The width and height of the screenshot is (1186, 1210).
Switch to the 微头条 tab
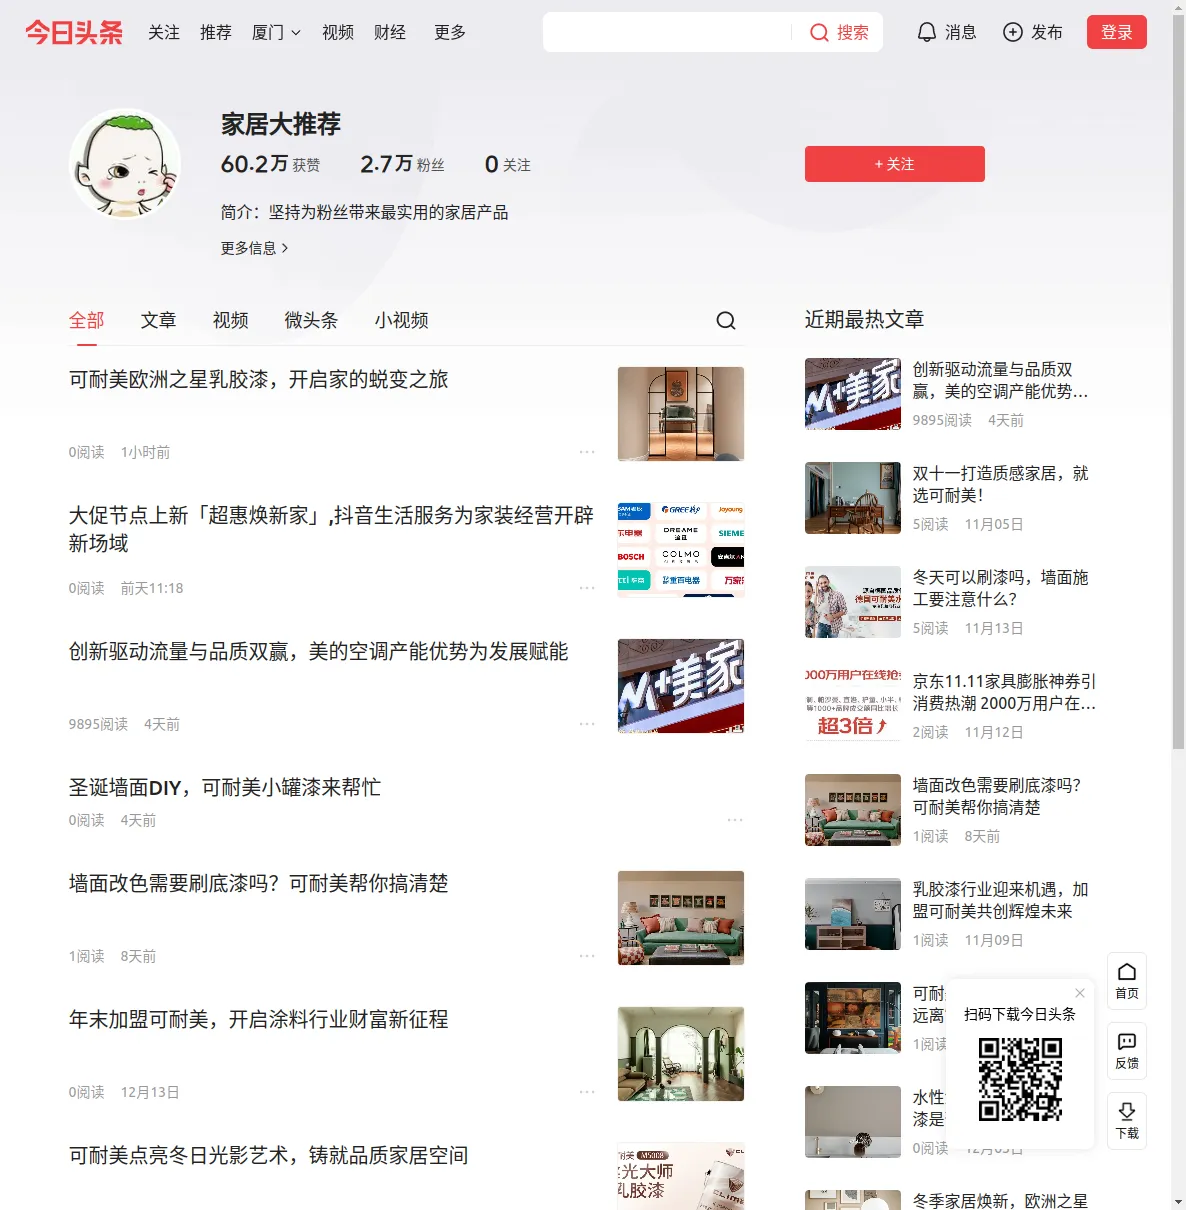312,320
